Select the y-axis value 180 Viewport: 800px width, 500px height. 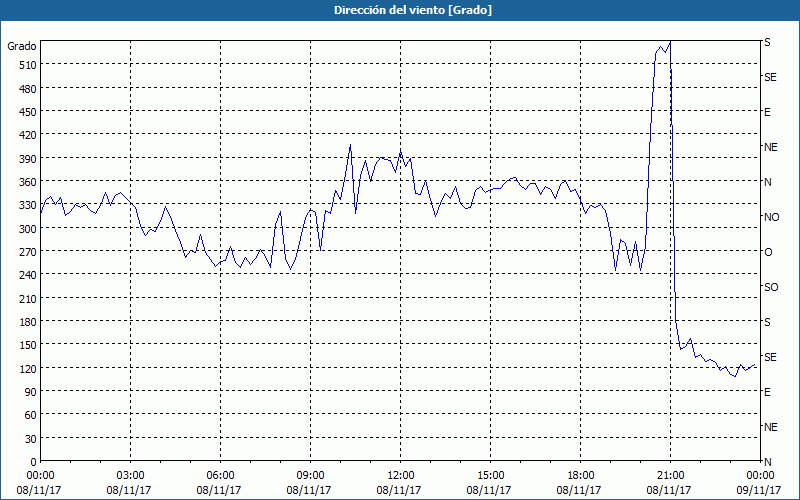(28, 322)
